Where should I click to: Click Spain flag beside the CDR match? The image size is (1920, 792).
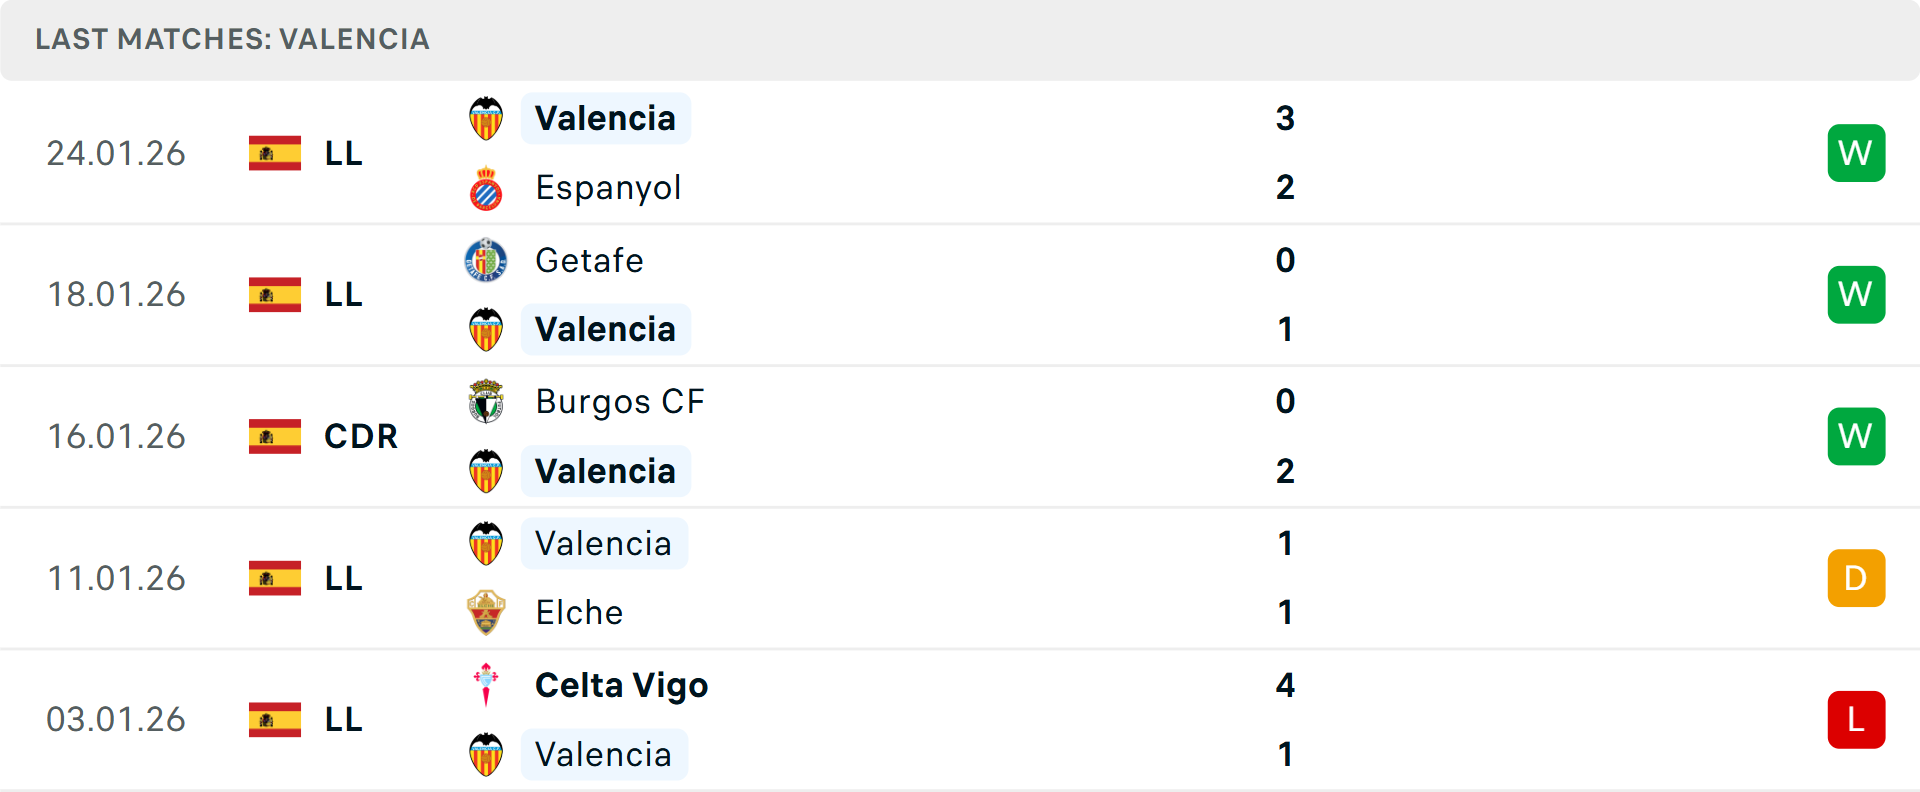275,436
